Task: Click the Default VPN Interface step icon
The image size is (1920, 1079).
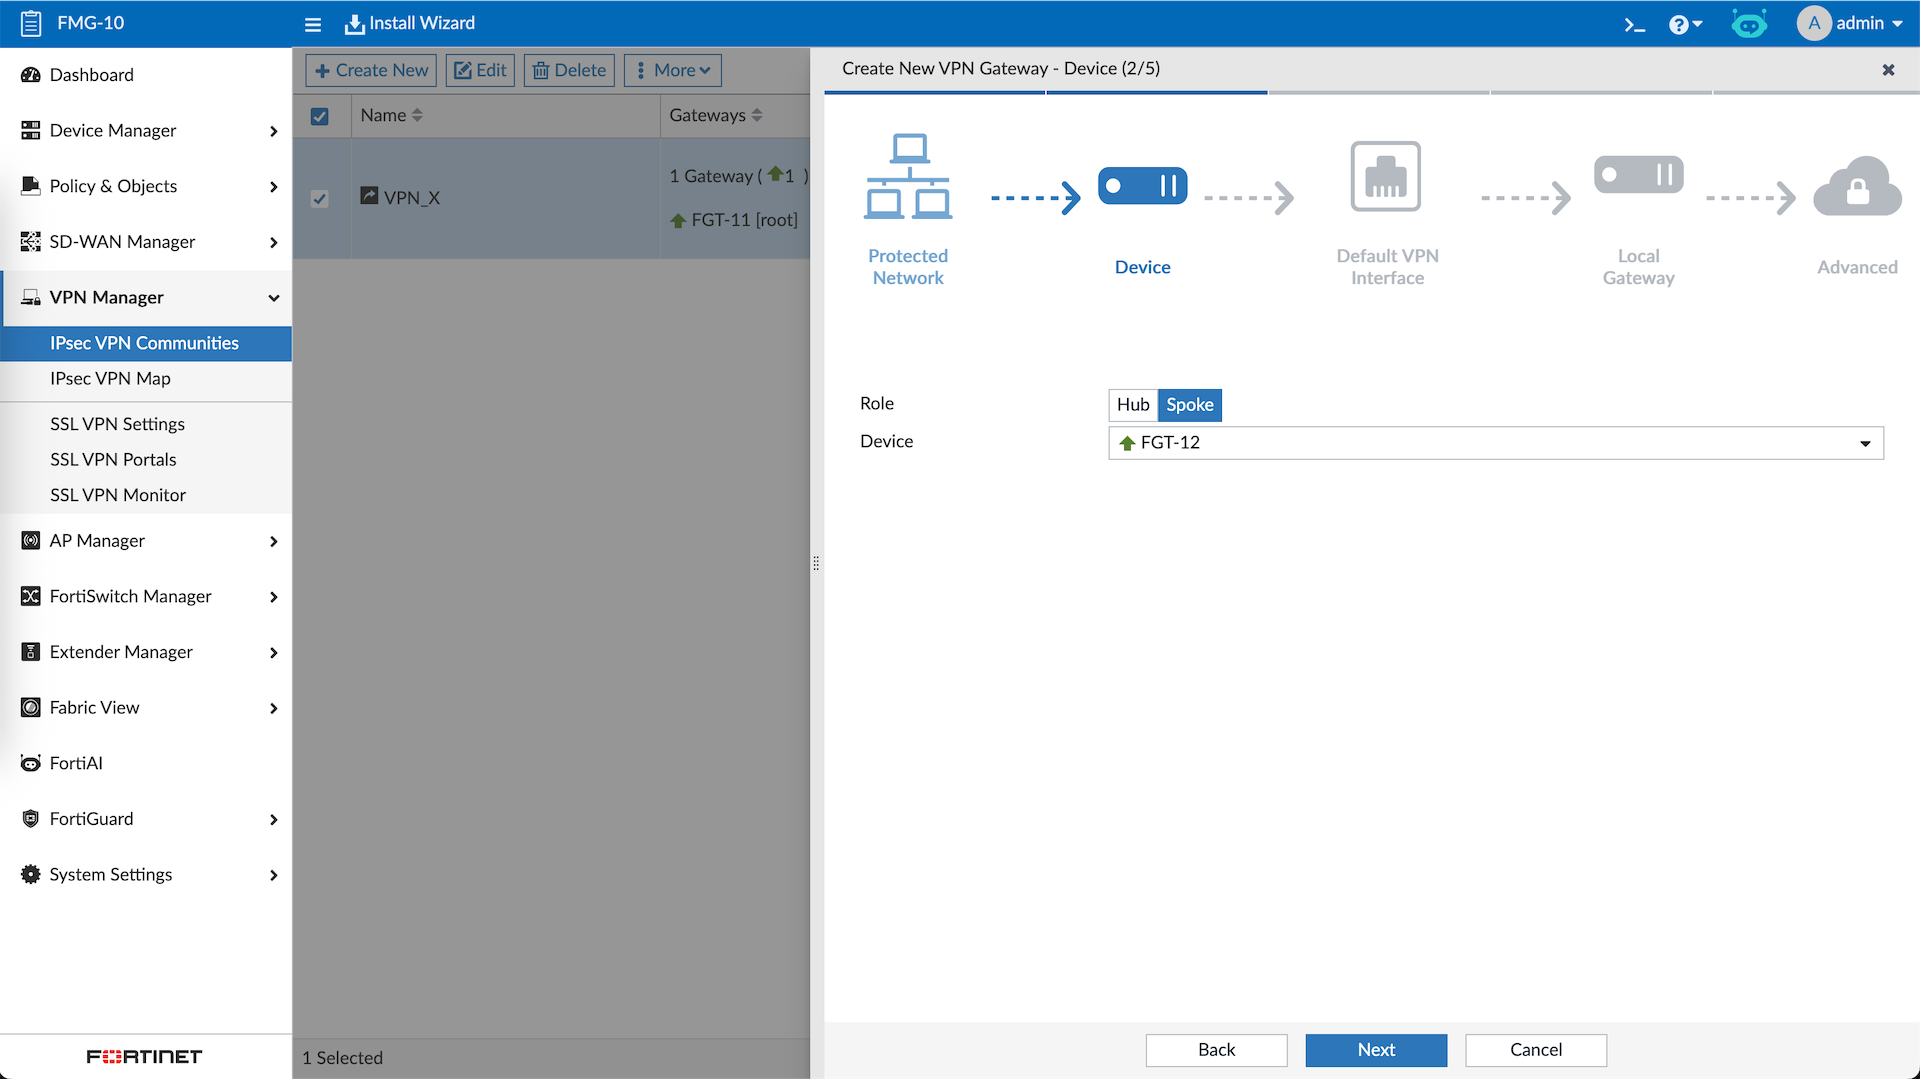Action: (1386, 177)
